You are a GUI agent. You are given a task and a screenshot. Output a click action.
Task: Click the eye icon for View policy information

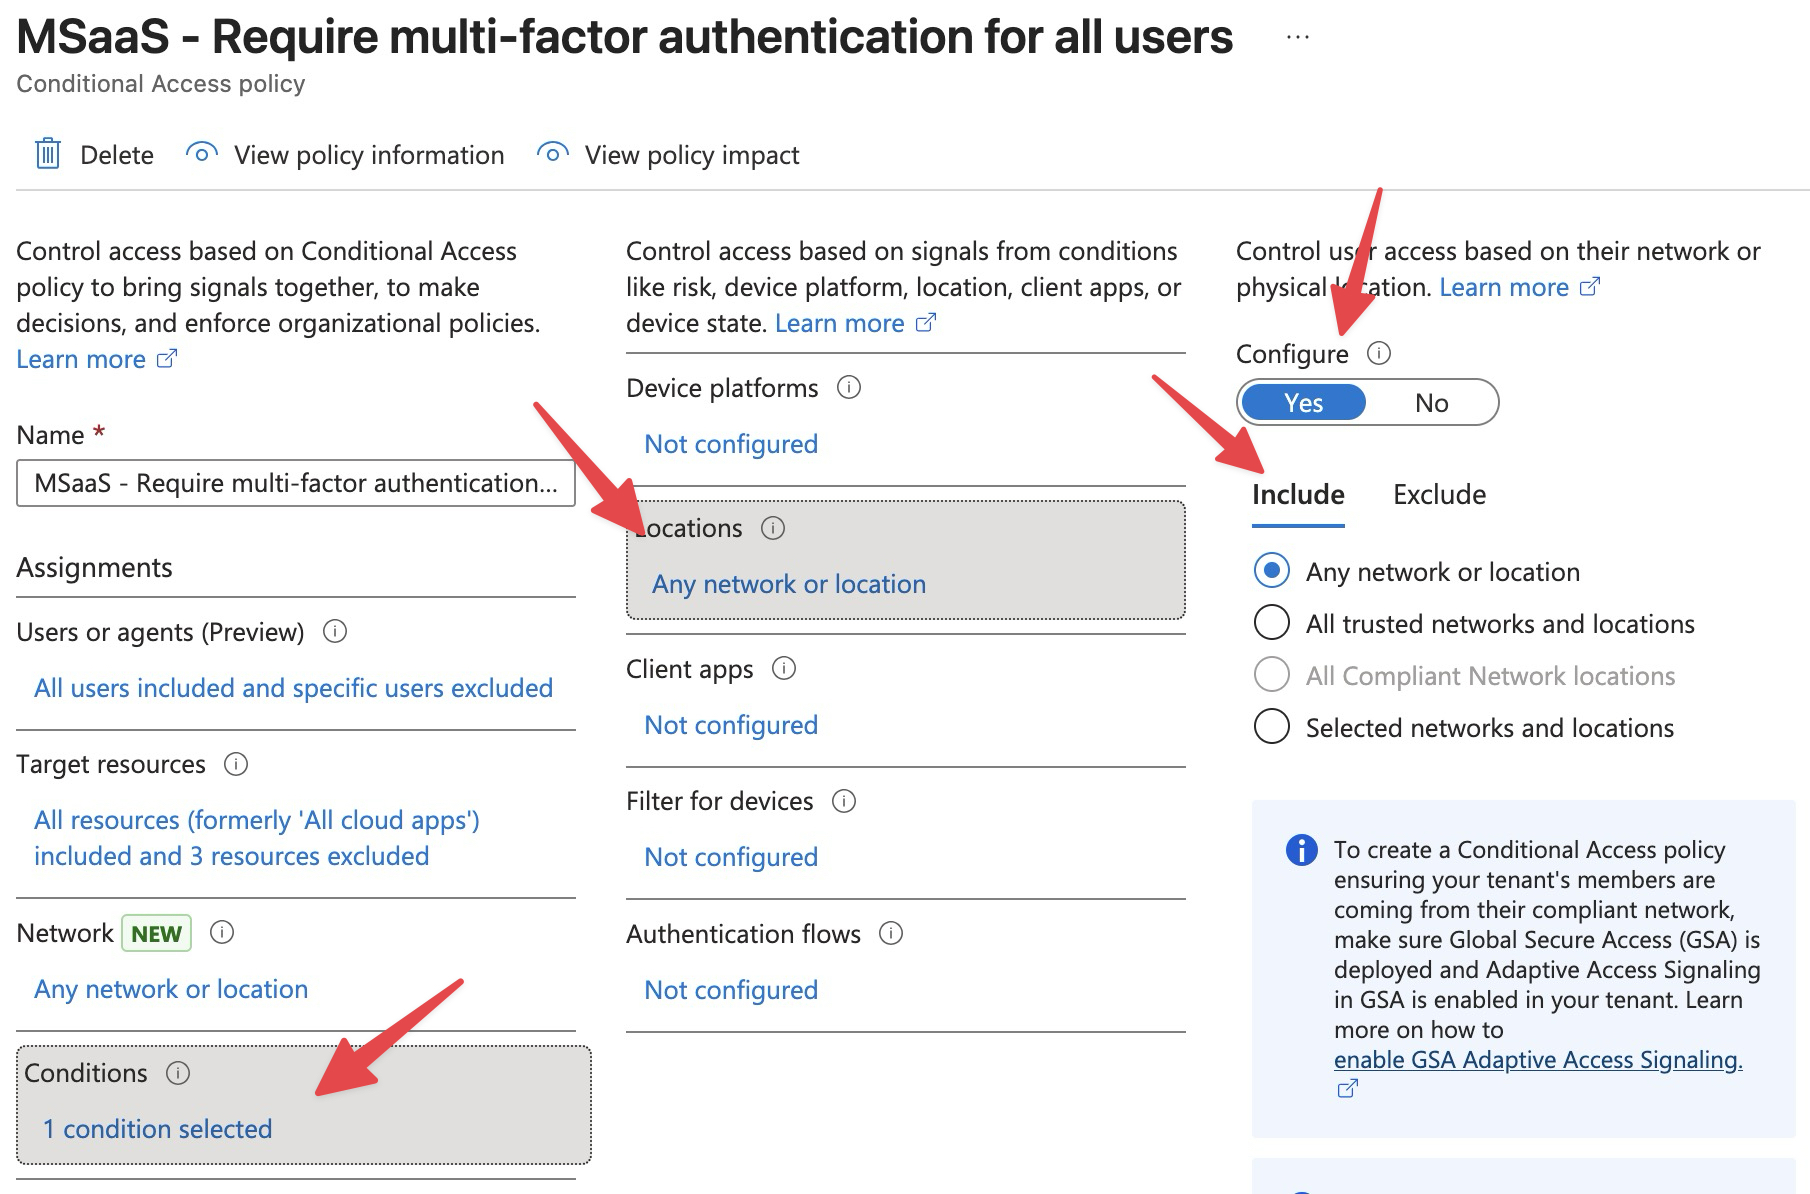[x=202, y=154]
